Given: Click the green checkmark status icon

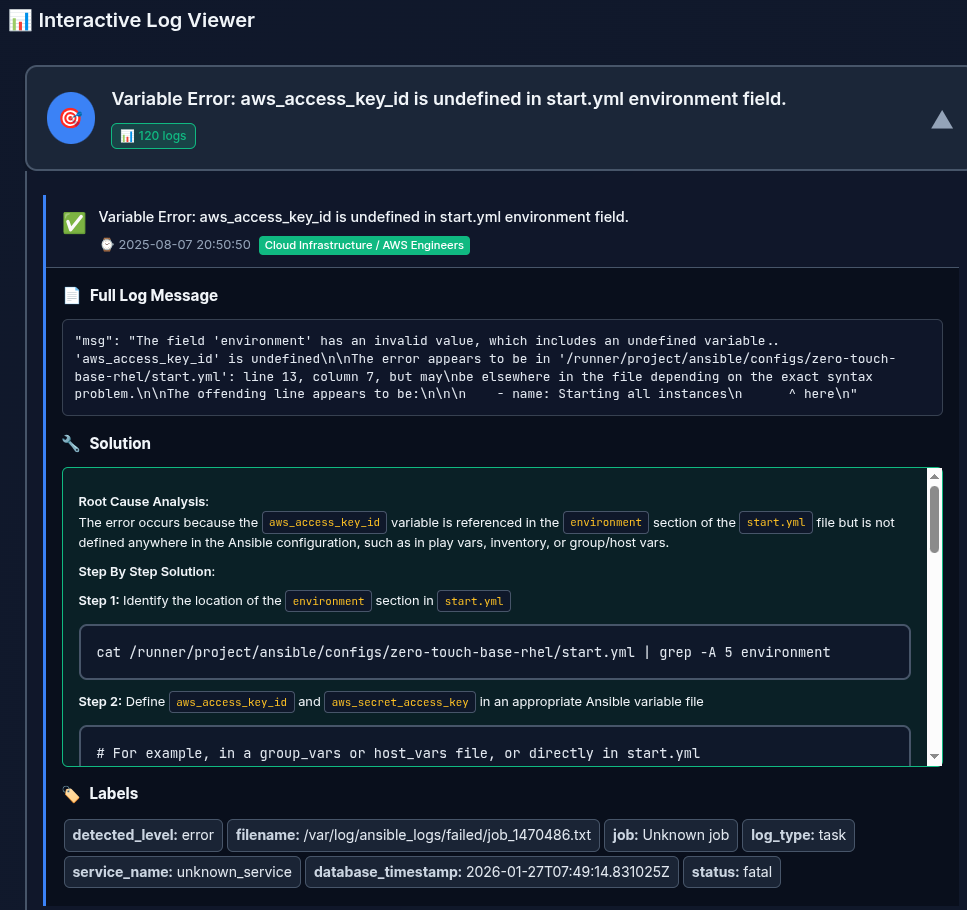Looking at the screenshot, I should [x=74, y=223].
